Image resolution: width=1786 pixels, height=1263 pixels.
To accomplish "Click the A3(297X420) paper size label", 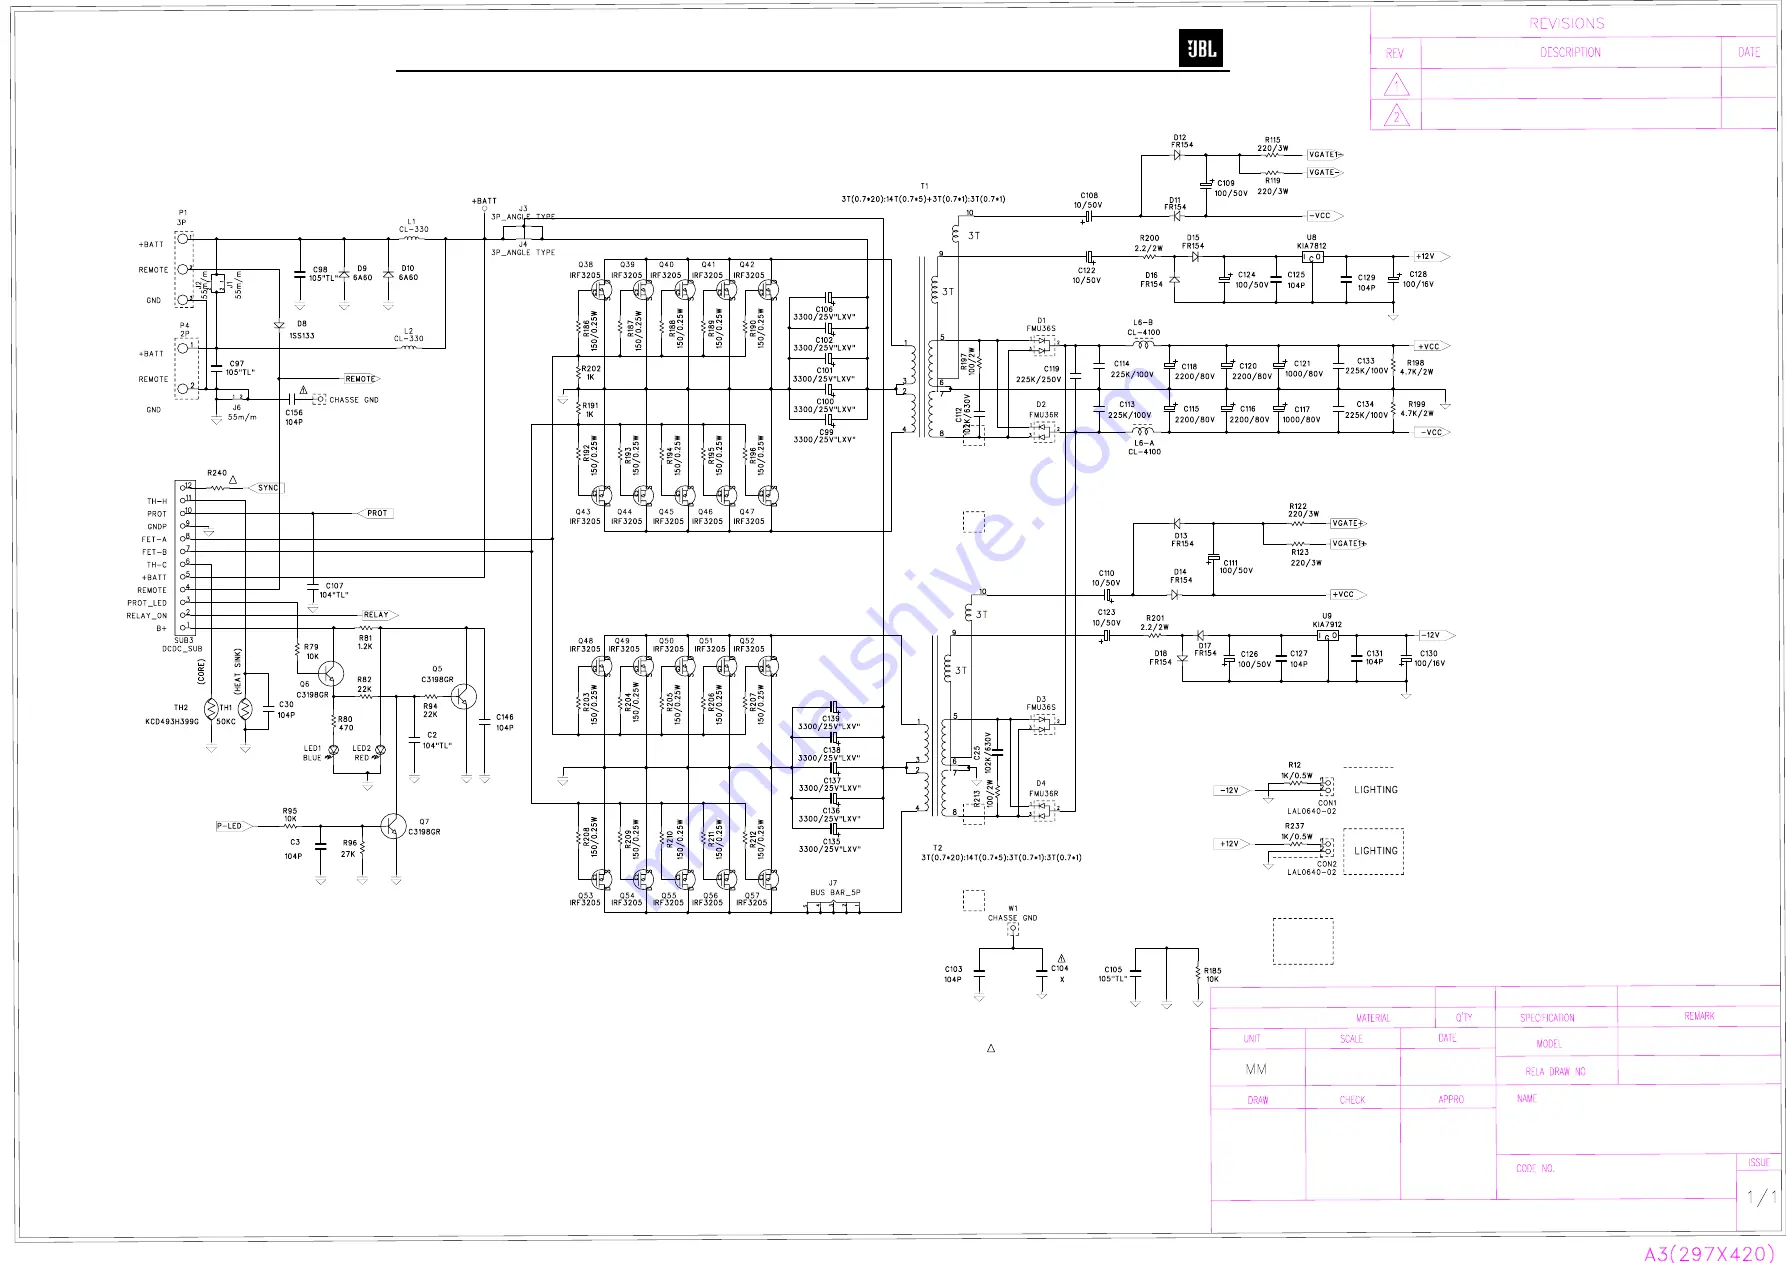I will [x=1709, y=1253].
